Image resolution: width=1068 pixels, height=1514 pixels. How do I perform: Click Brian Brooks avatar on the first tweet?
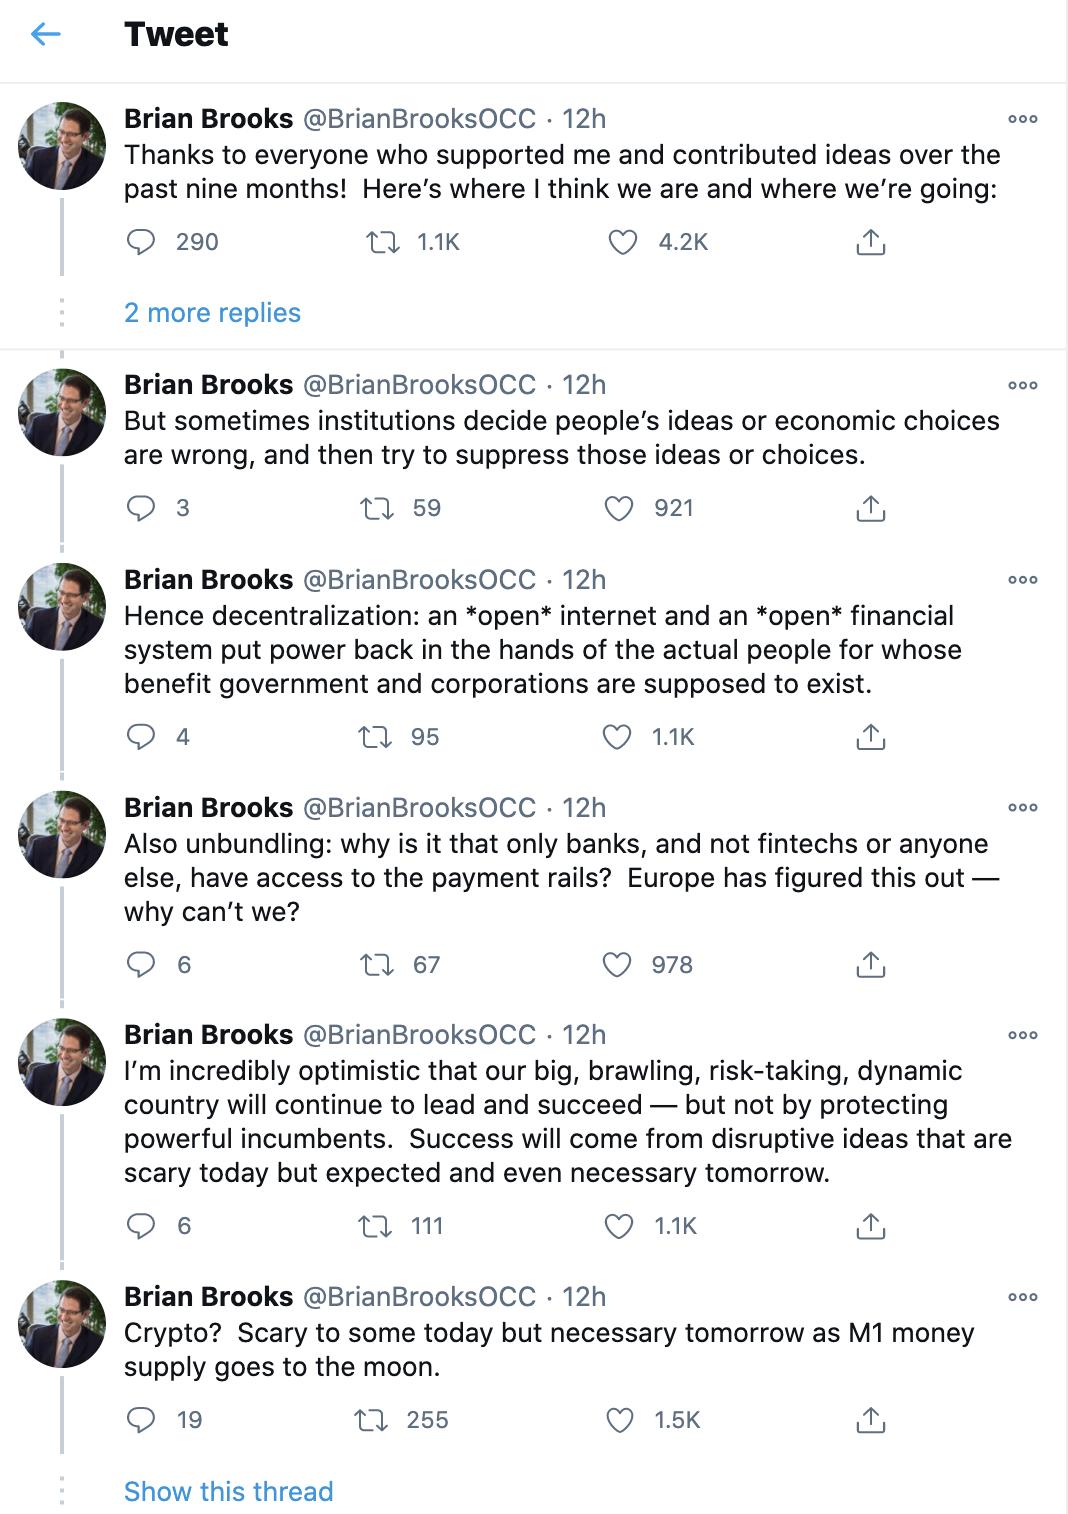[x=62, y=146]
